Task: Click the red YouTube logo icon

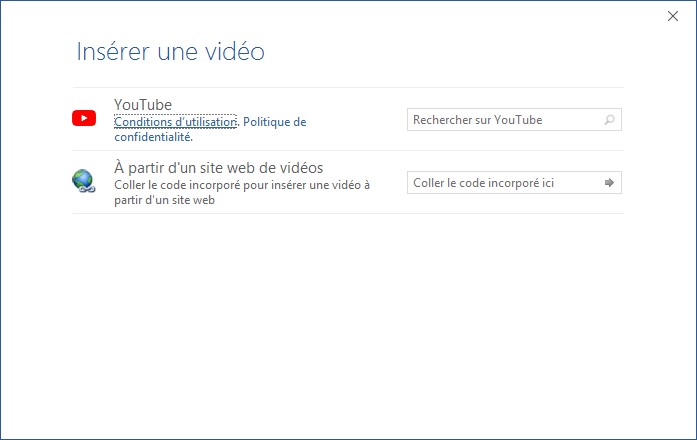Action: [84, 118]
